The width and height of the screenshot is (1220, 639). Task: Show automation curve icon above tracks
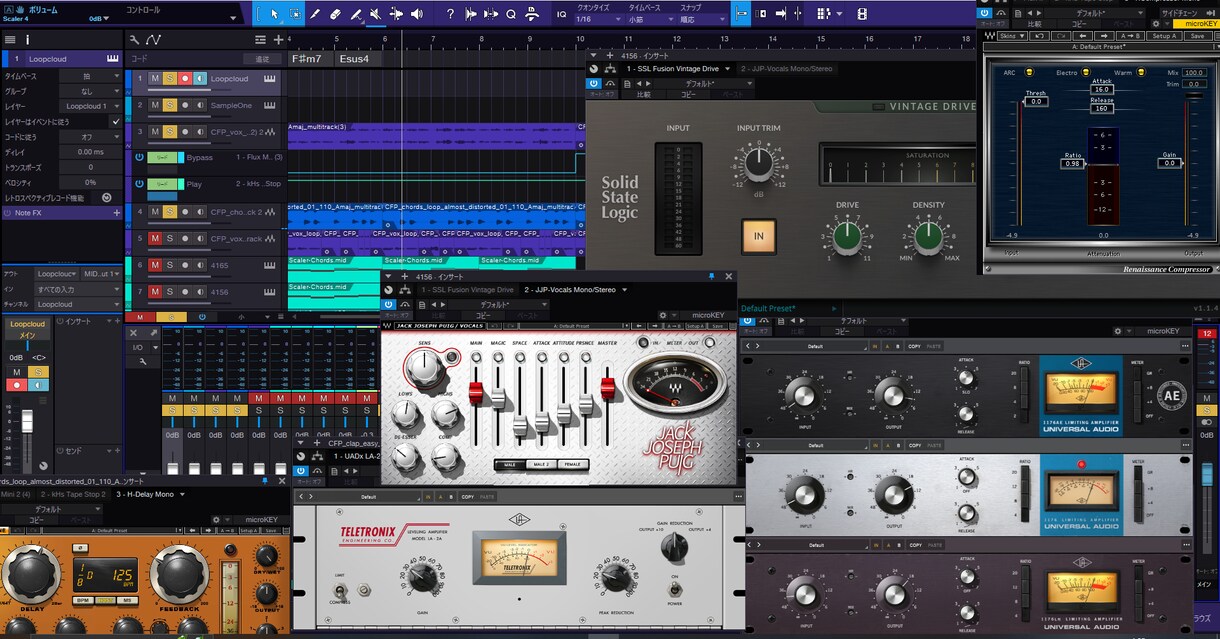tap(153, 39)
